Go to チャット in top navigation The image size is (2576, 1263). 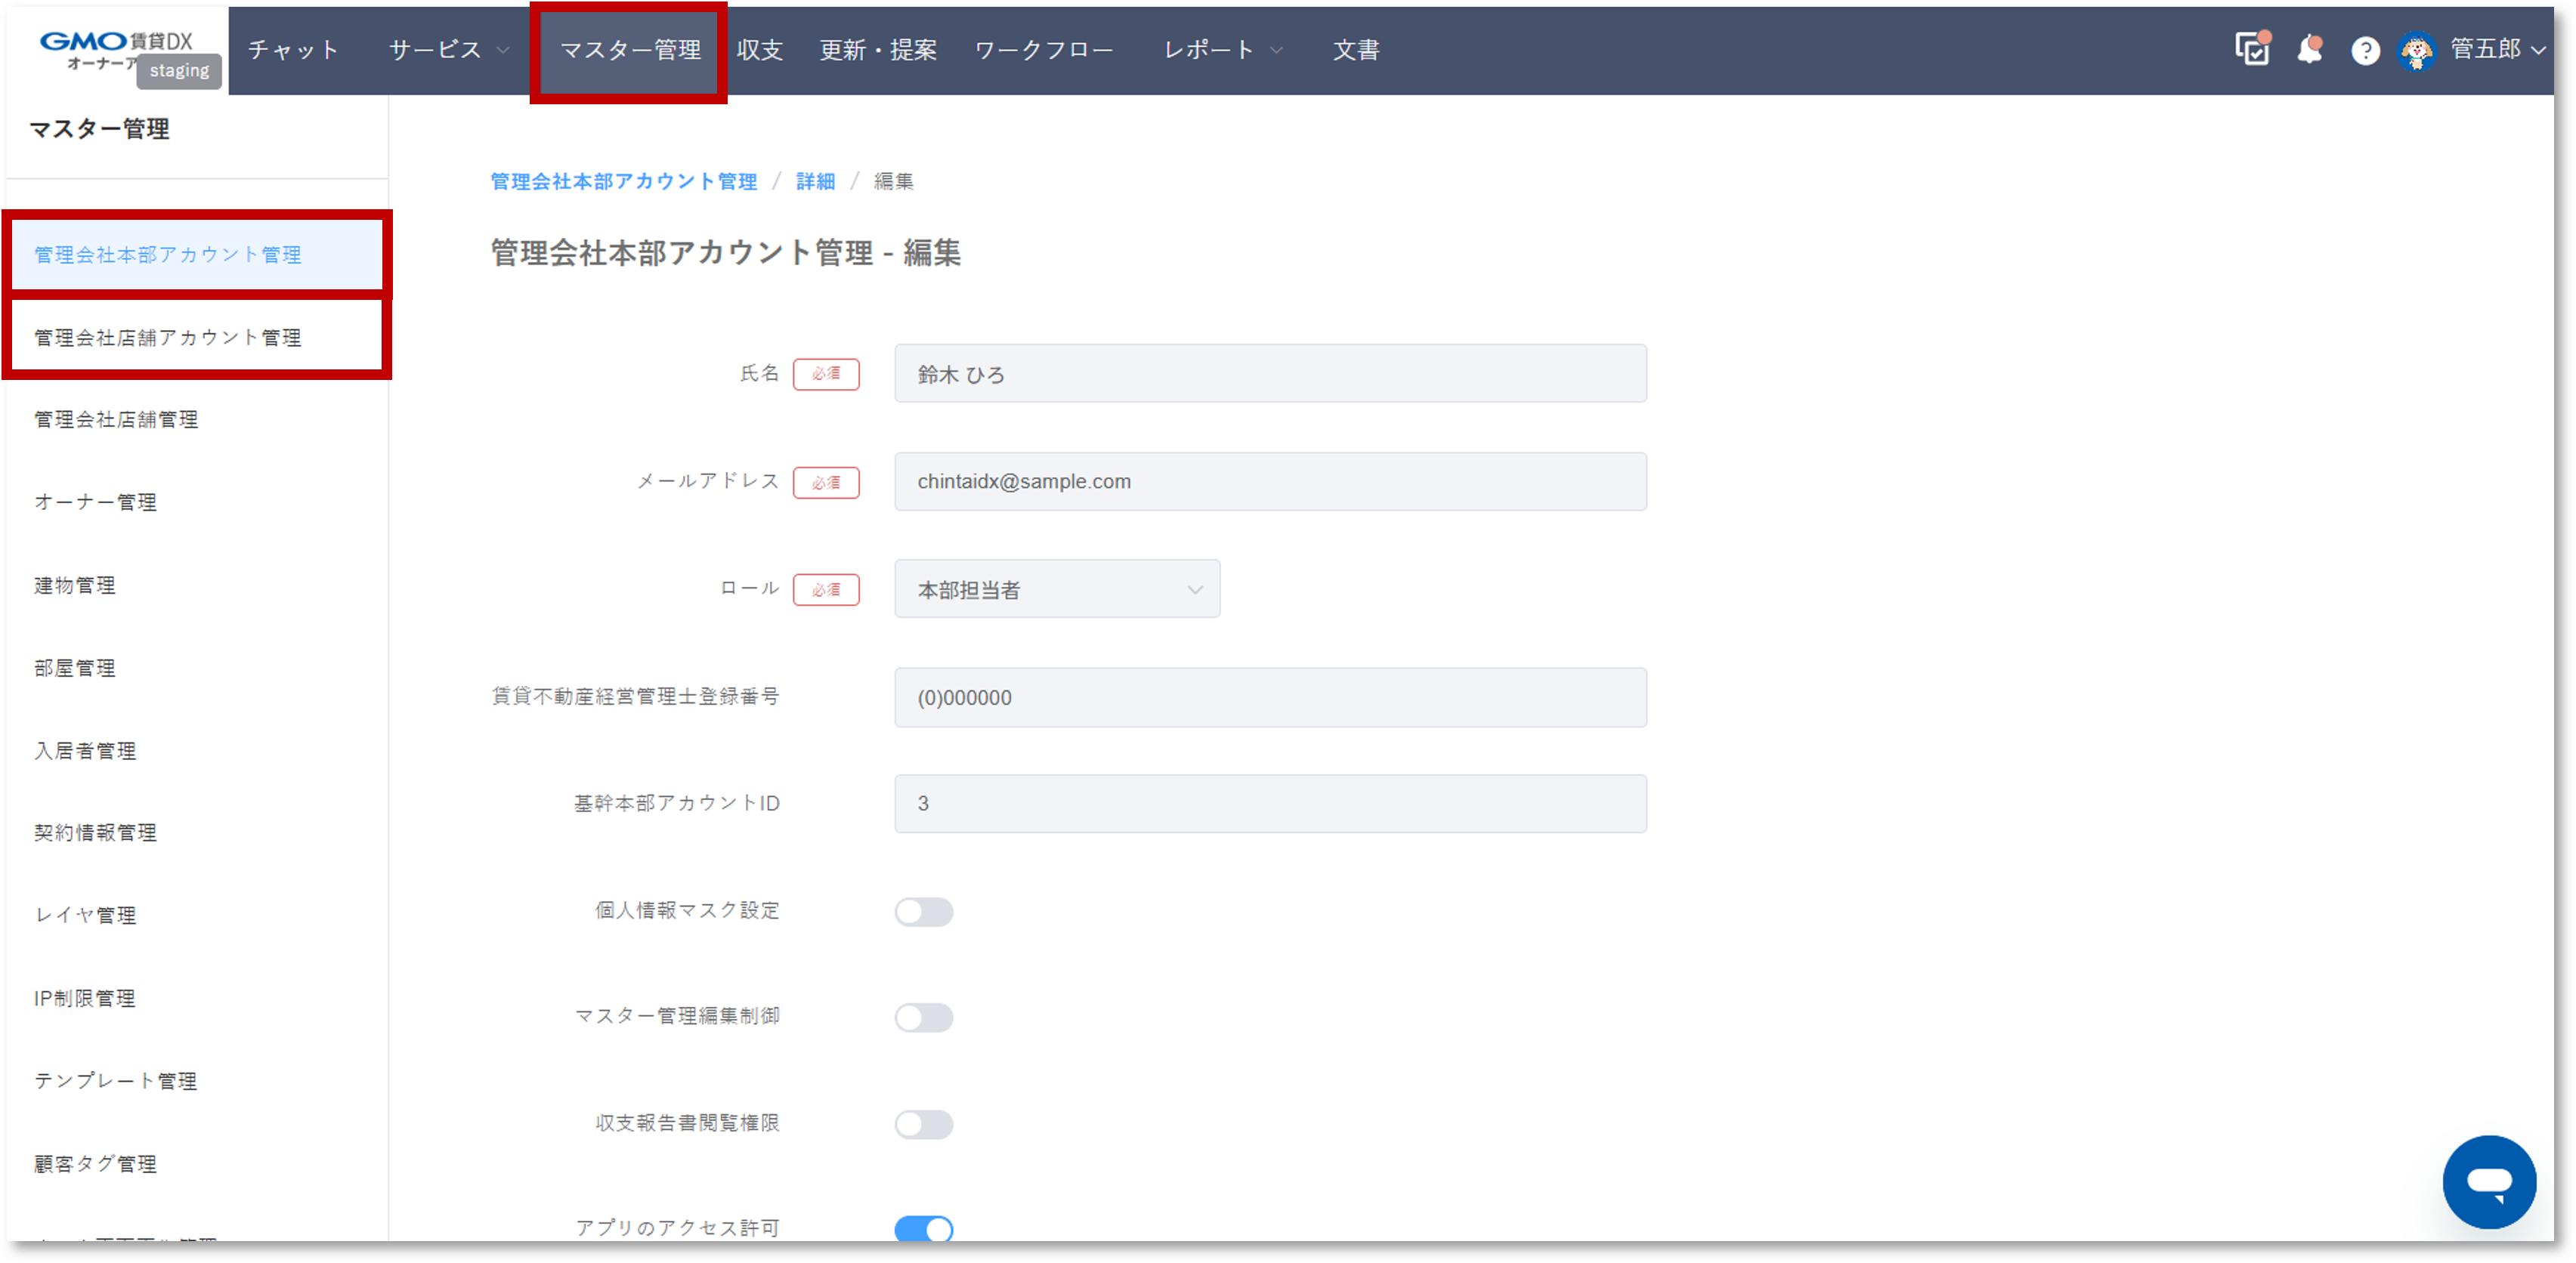click(293, 50)
